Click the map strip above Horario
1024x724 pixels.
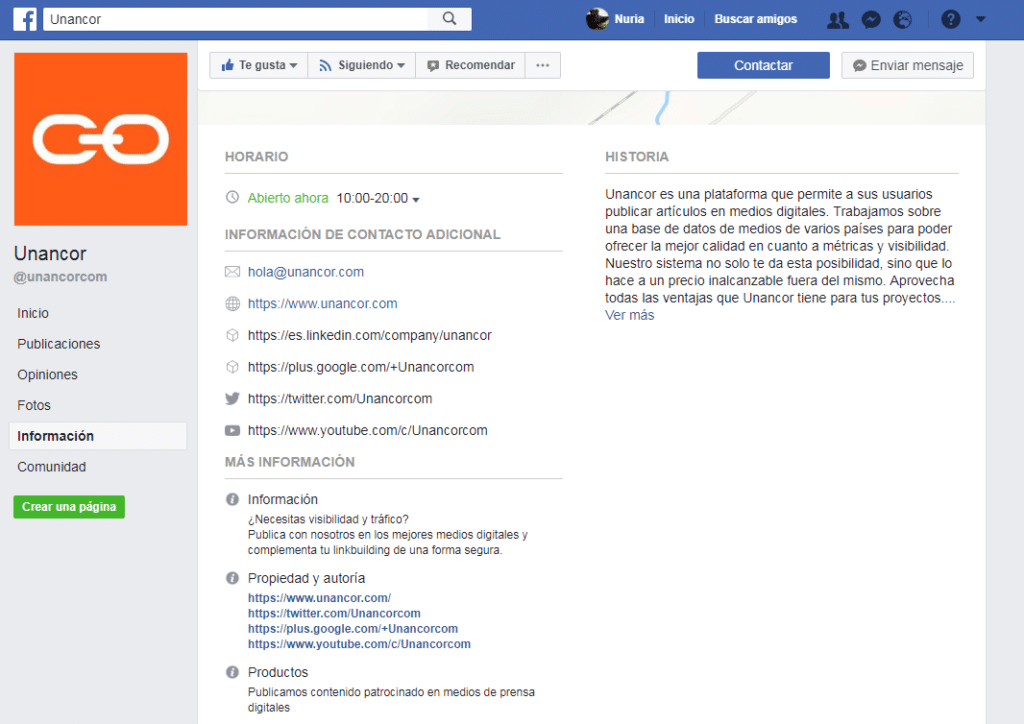[x=591, y=108]
